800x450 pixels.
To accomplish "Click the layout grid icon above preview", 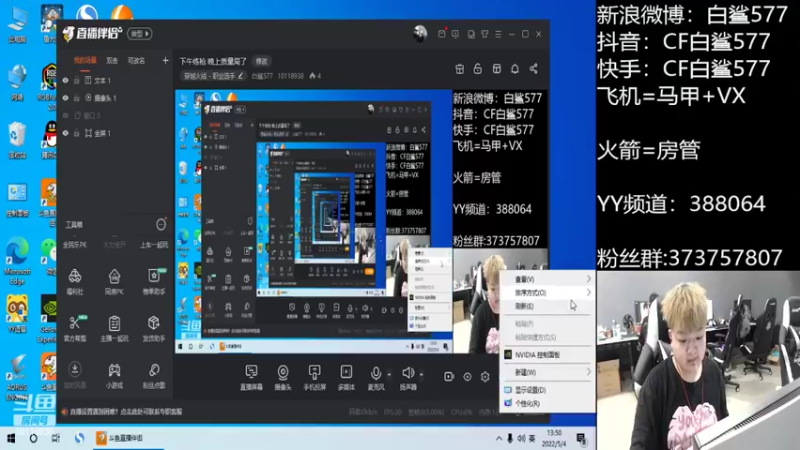I will pyautogui.click(x=496, y=69).
